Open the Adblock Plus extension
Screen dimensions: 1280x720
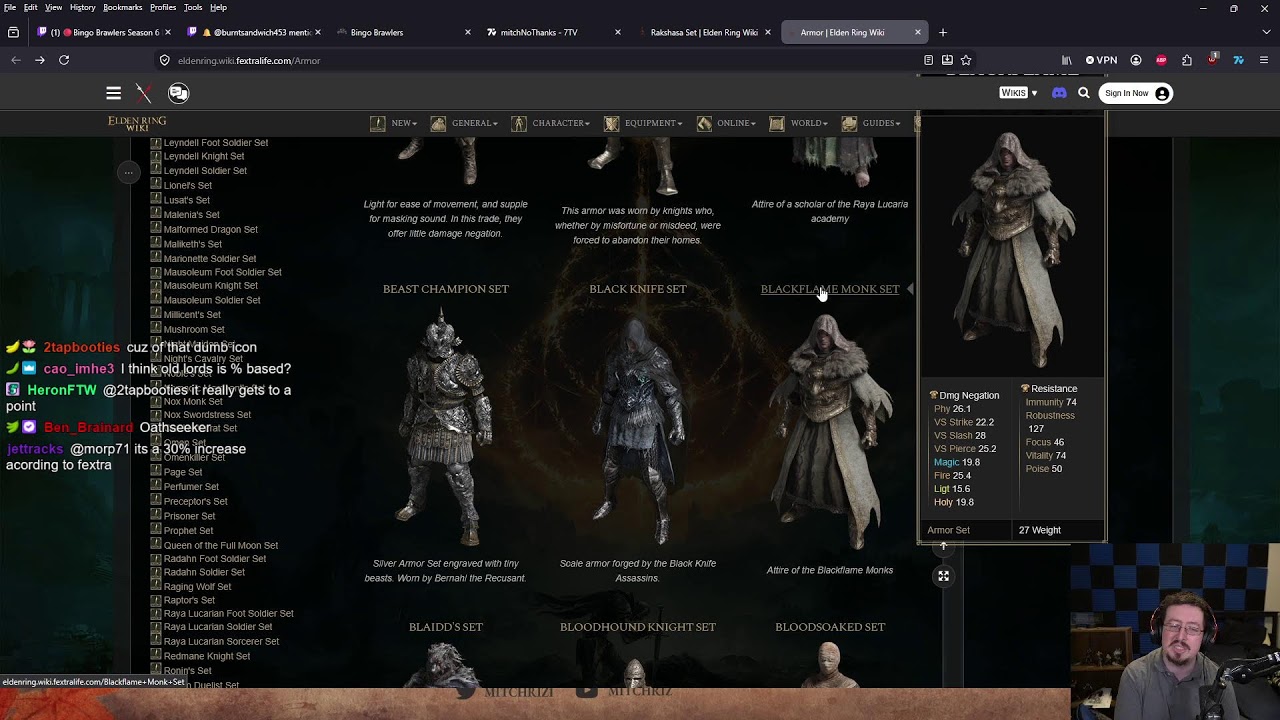[1161, 60]
